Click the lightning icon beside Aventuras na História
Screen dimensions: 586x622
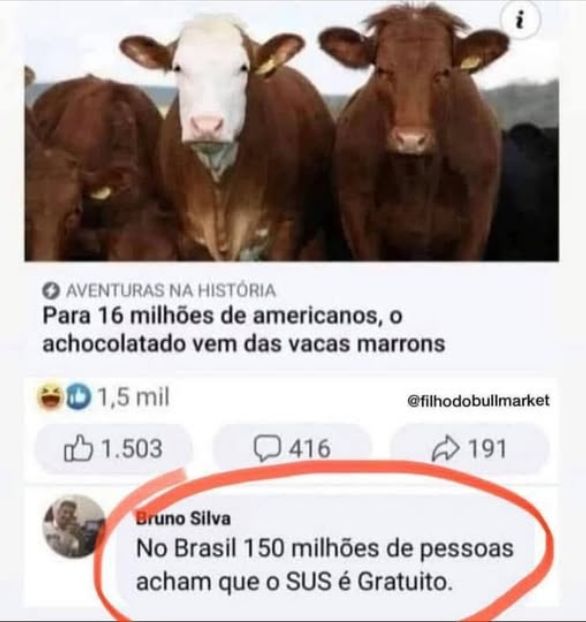tap(50, 292)
